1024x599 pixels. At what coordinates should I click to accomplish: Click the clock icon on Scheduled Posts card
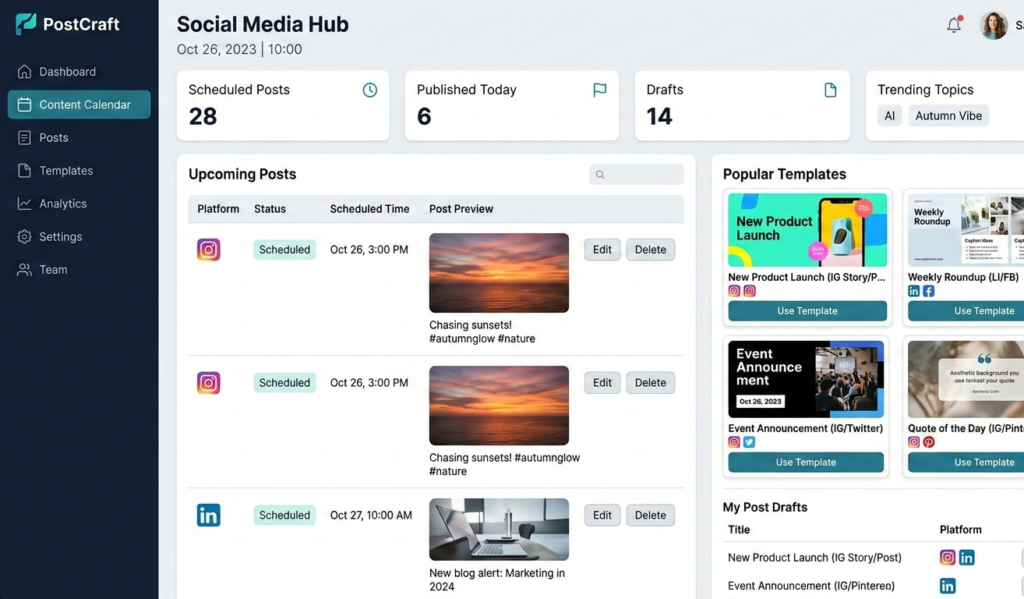[370, 89]
